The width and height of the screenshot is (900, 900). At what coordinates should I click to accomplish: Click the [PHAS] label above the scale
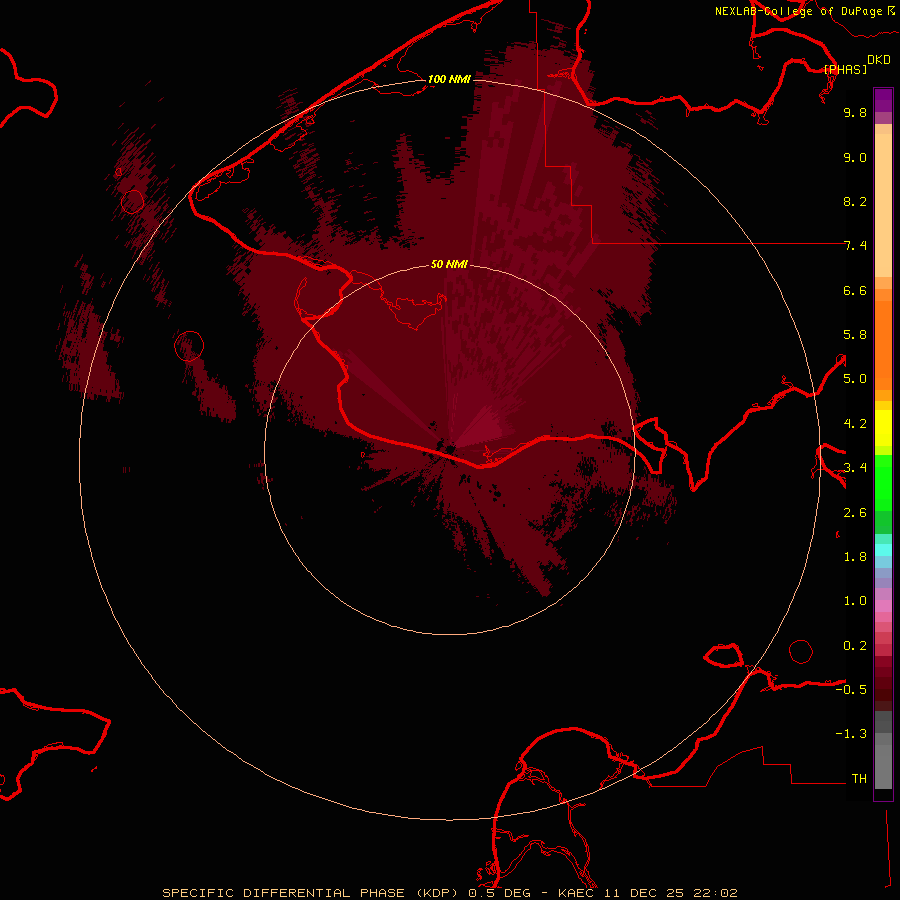click(x=845, y=69)
